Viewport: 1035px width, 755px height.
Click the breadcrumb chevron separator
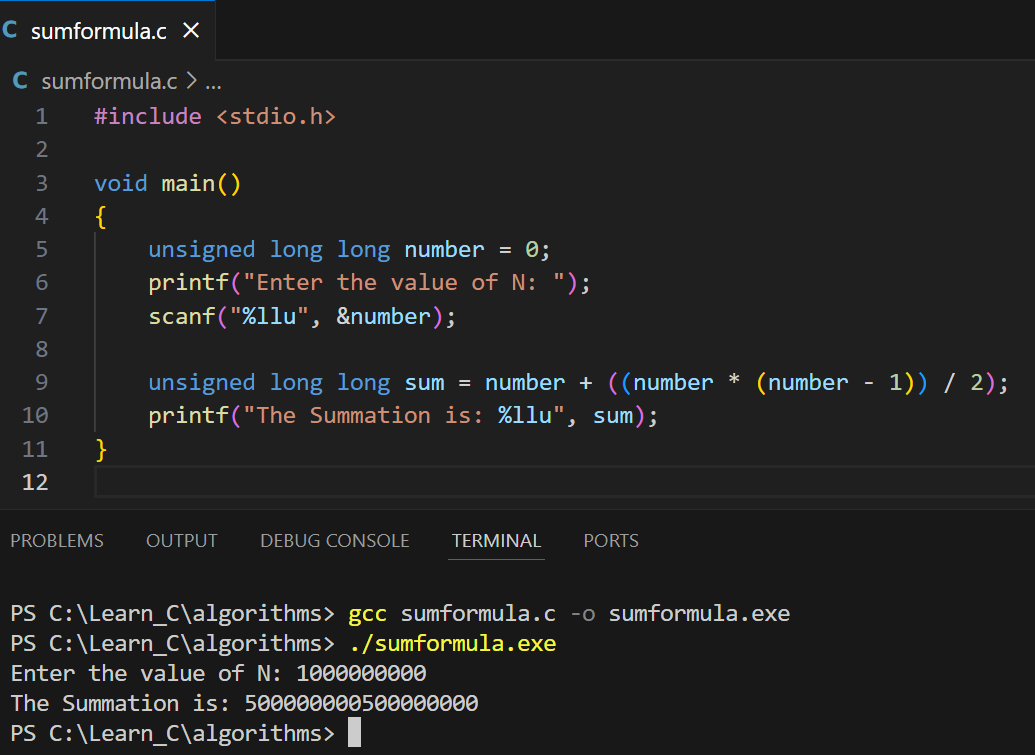pyautogui.click(x=191, y=81)
